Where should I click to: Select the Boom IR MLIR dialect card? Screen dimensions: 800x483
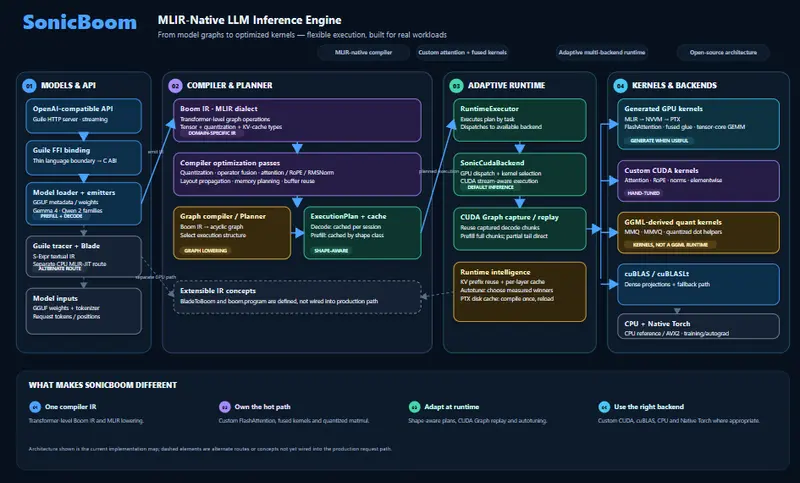pyautogui.click(x=297, y=120)
